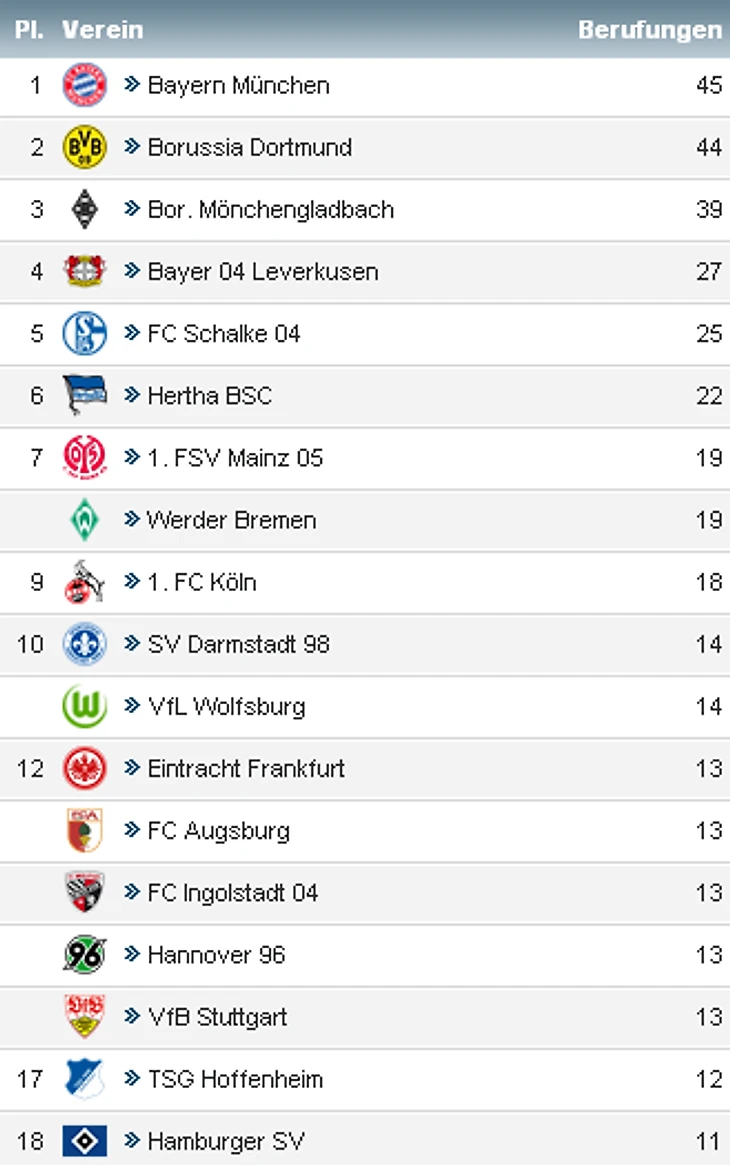
Task: Click the TSG Hoffenheim team name
Action: pos(235,1079)
